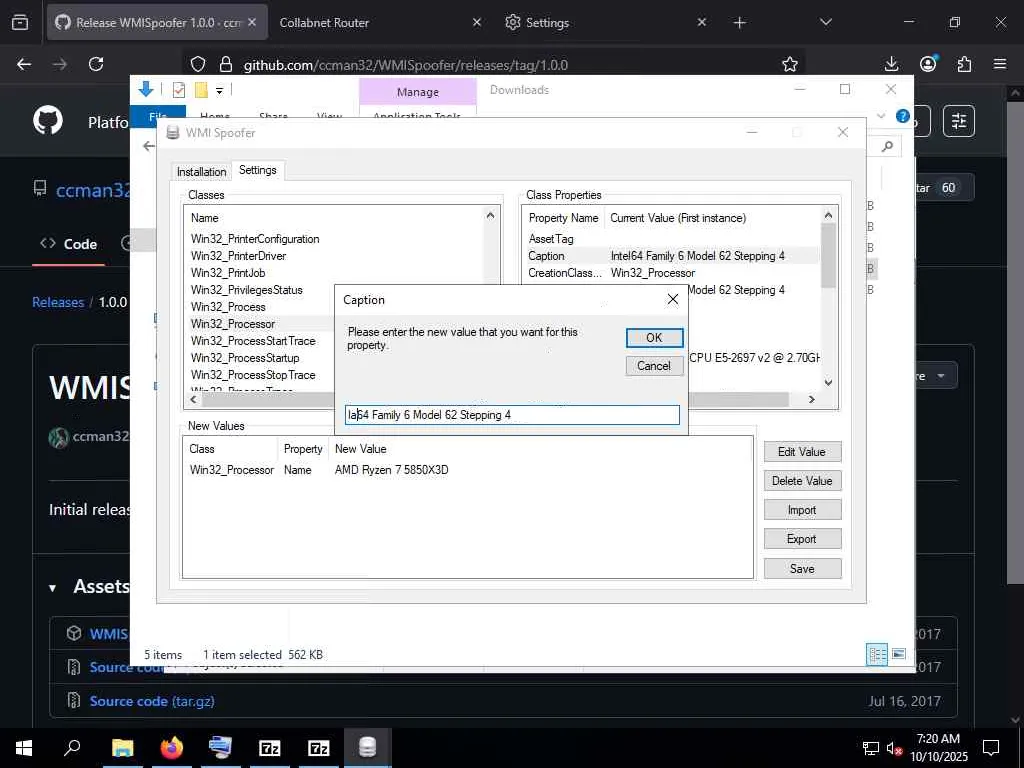1024x768 pixels.
Task: Select the Win32_PrintJob class
Action: 228,273
